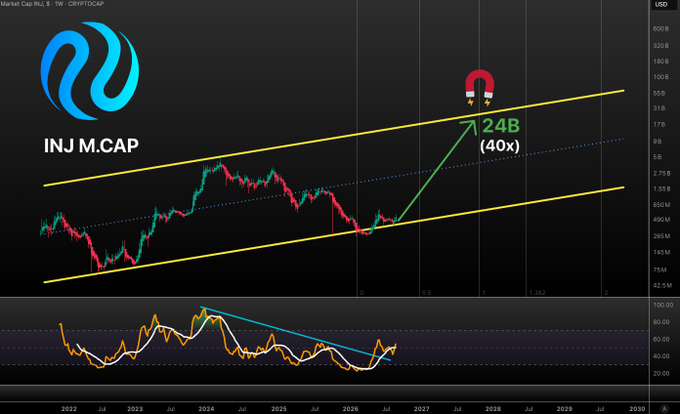Click the 5B price axis label
Viewport: 680px width, 414px height.
click(x=657, y=157)
